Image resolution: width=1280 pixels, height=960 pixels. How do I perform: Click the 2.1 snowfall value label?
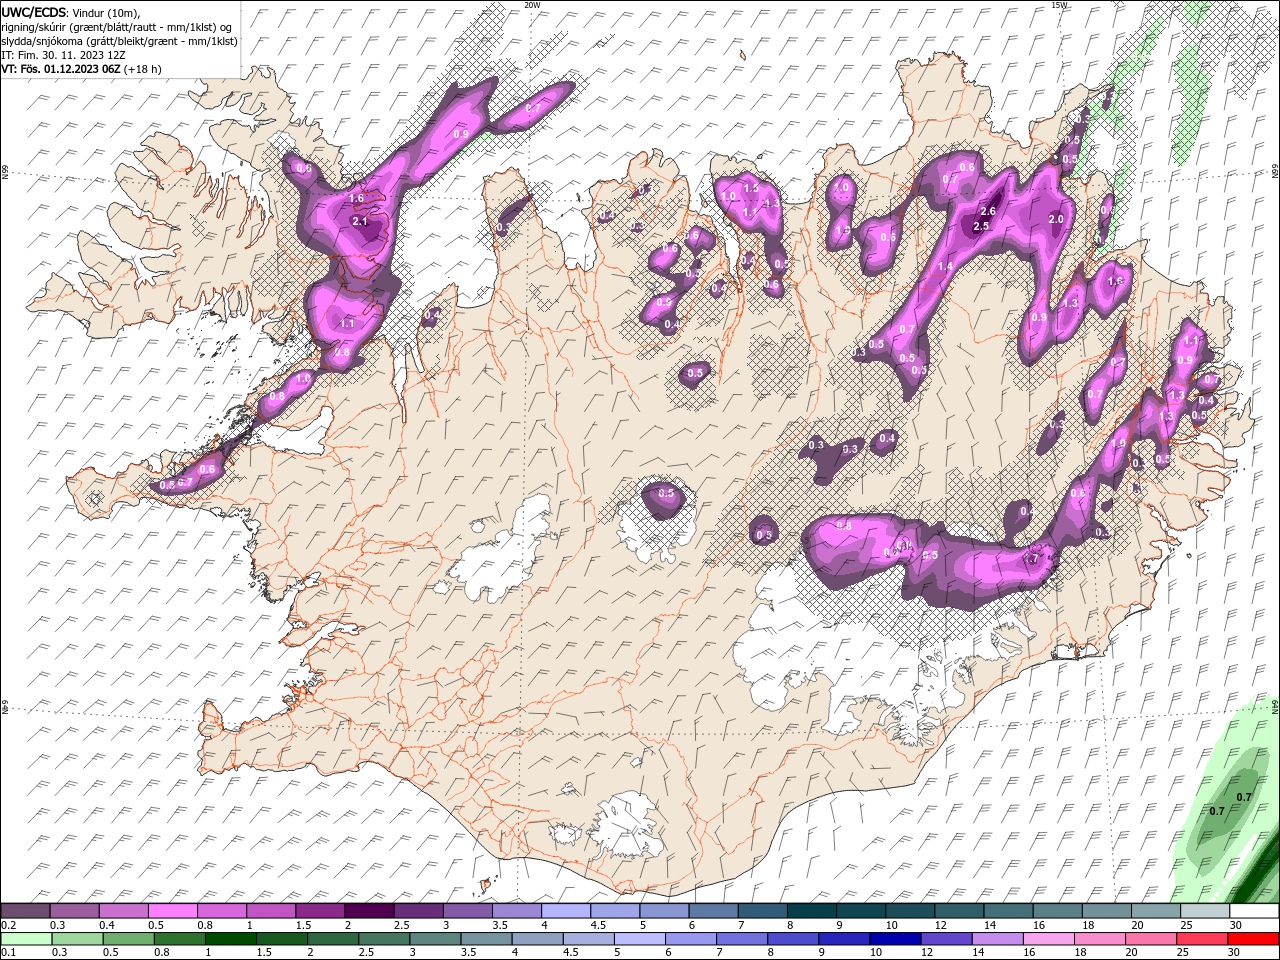361,222
